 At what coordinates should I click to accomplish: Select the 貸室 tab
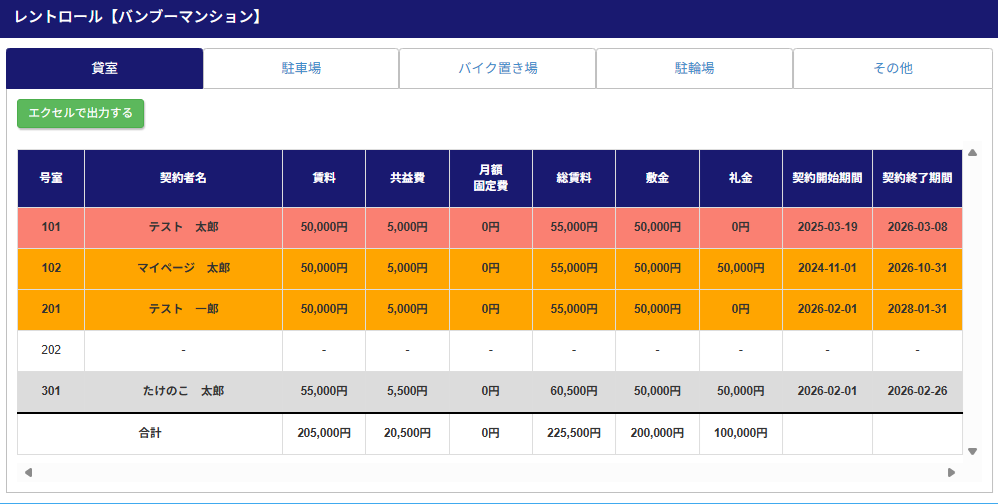coord(104,69)
